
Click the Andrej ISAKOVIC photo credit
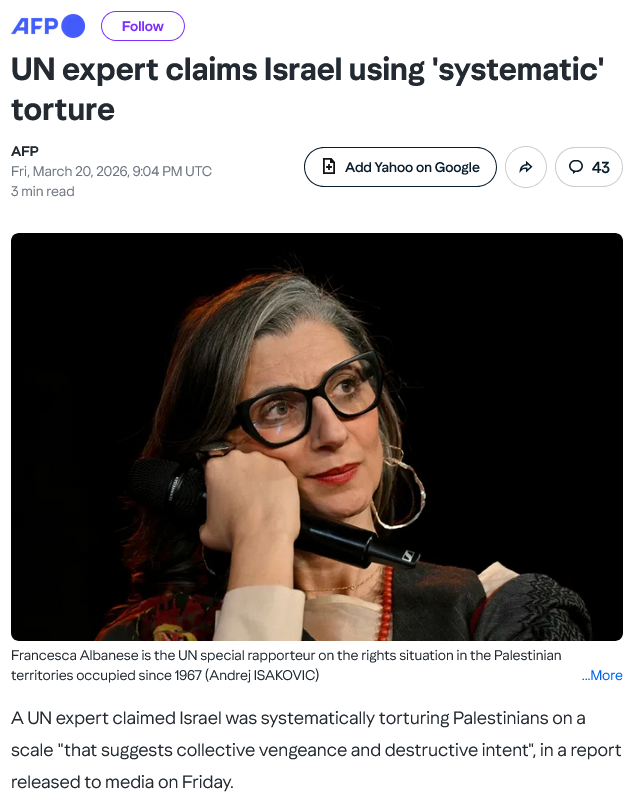pyautogui.click(x=264, y=675)
